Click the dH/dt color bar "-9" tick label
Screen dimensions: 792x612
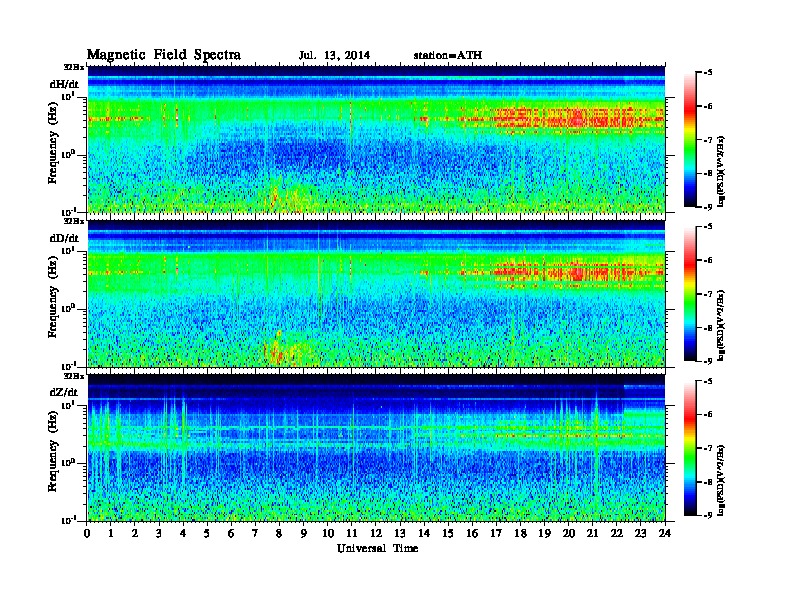(x=708, y=207)
